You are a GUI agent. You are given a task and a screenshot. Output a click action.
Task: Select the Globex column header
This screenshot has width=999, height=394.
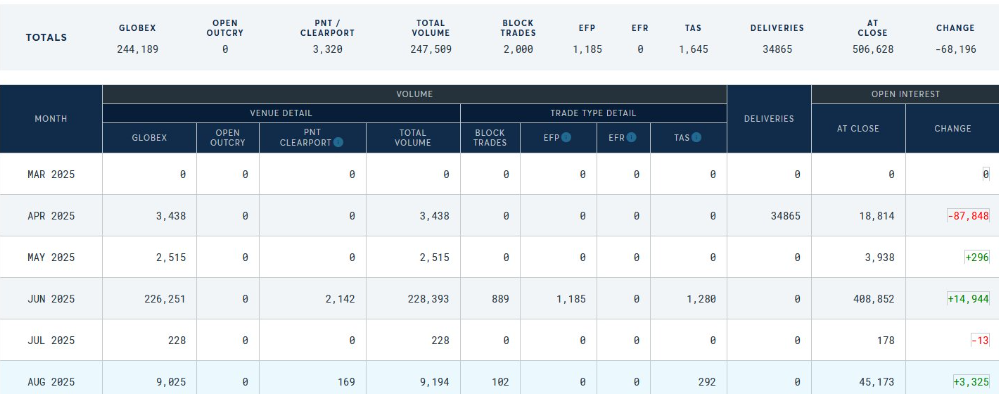(x=149, y=138)
